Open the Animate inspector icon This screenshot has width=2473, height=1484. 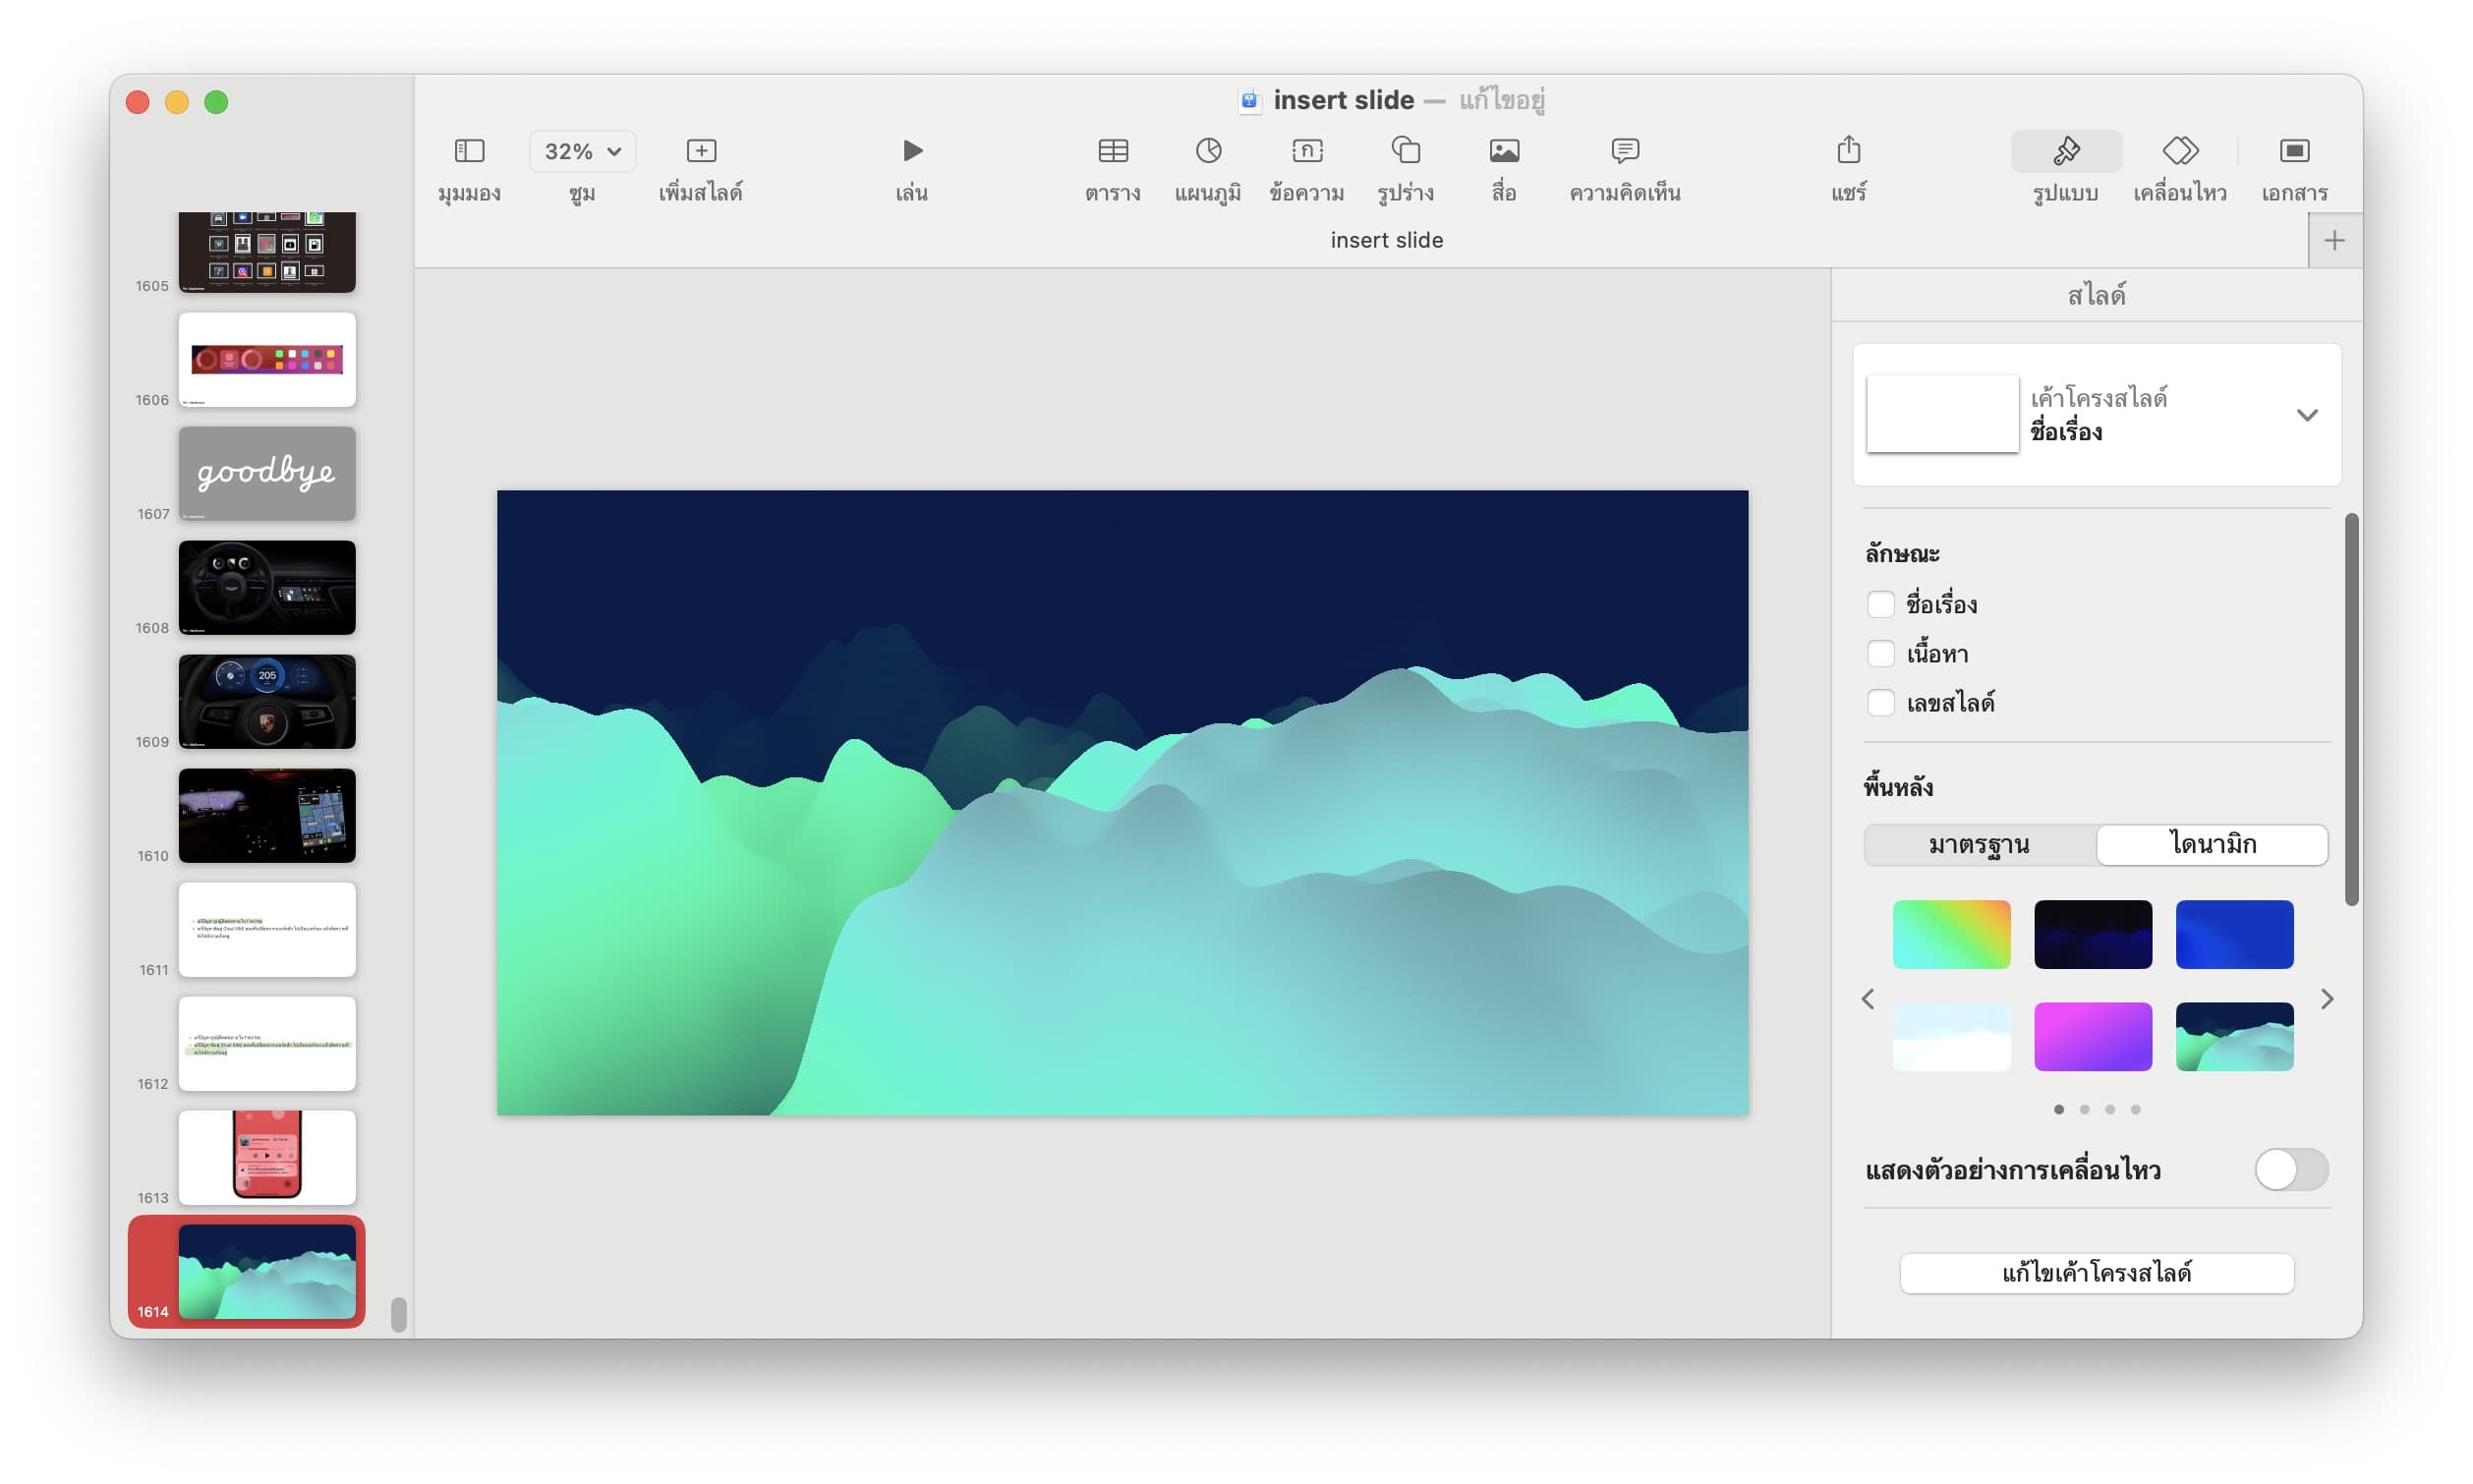[2179, 151]
